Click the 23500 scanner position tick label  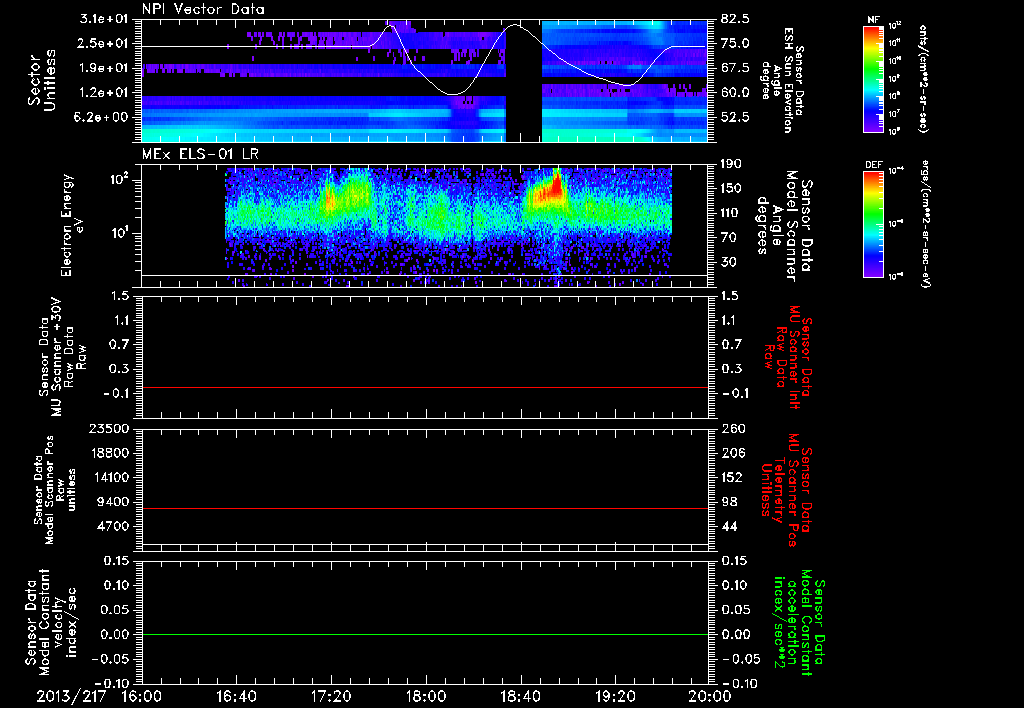pos(108,428)
